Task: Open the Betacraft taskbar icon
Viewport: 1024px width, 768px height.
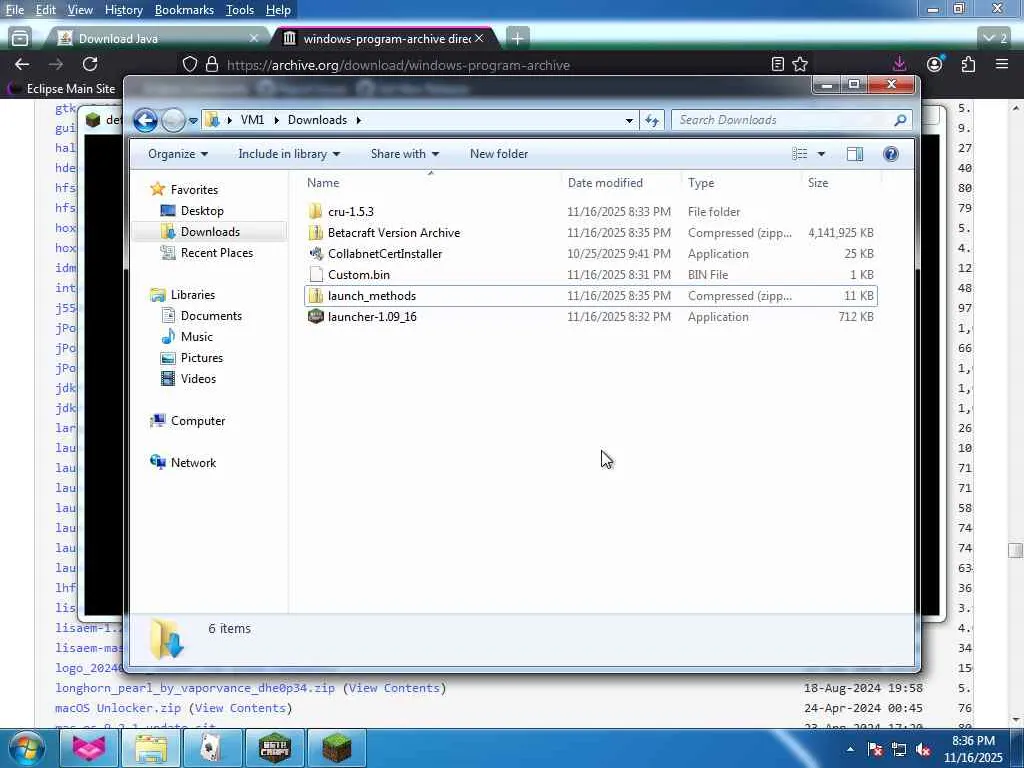Action: coord(274,748)
